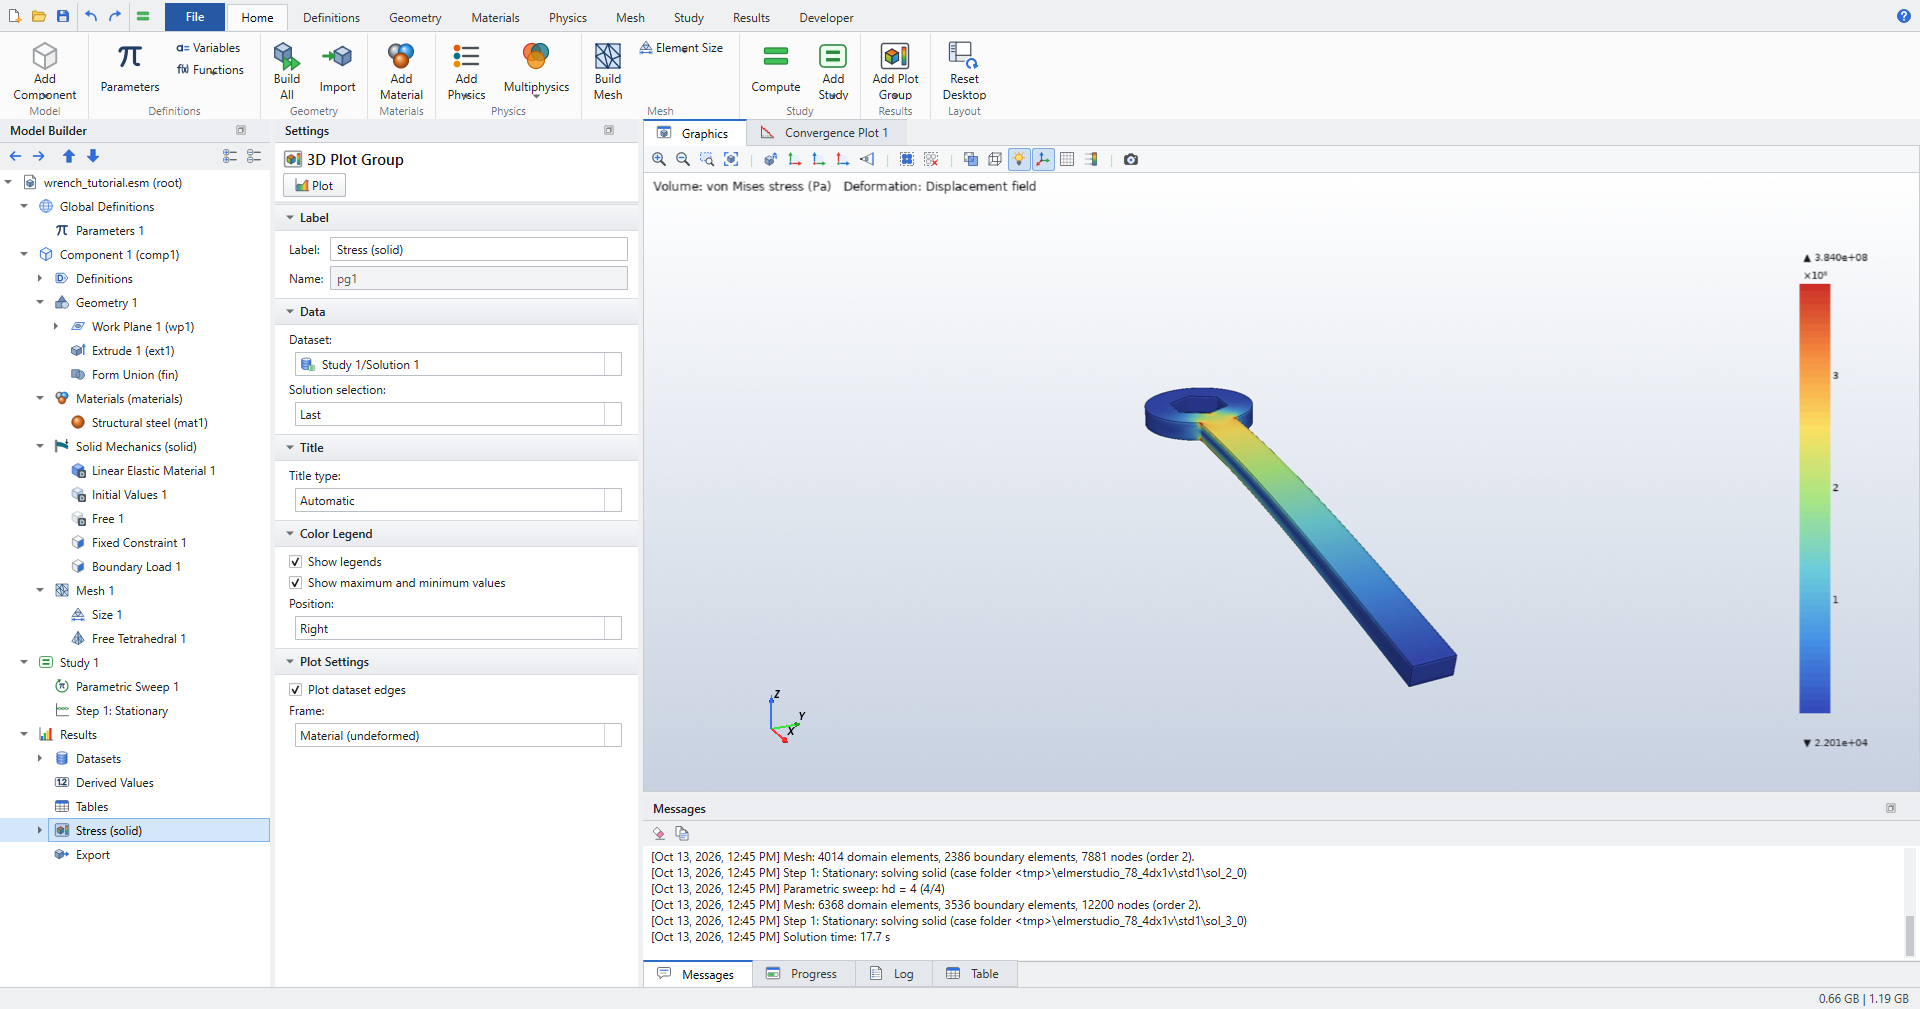The height and width of the screenshot is (1009, 1920).
Task: Click the Save icon in quick access toolbar
Action: click(63, 16)
